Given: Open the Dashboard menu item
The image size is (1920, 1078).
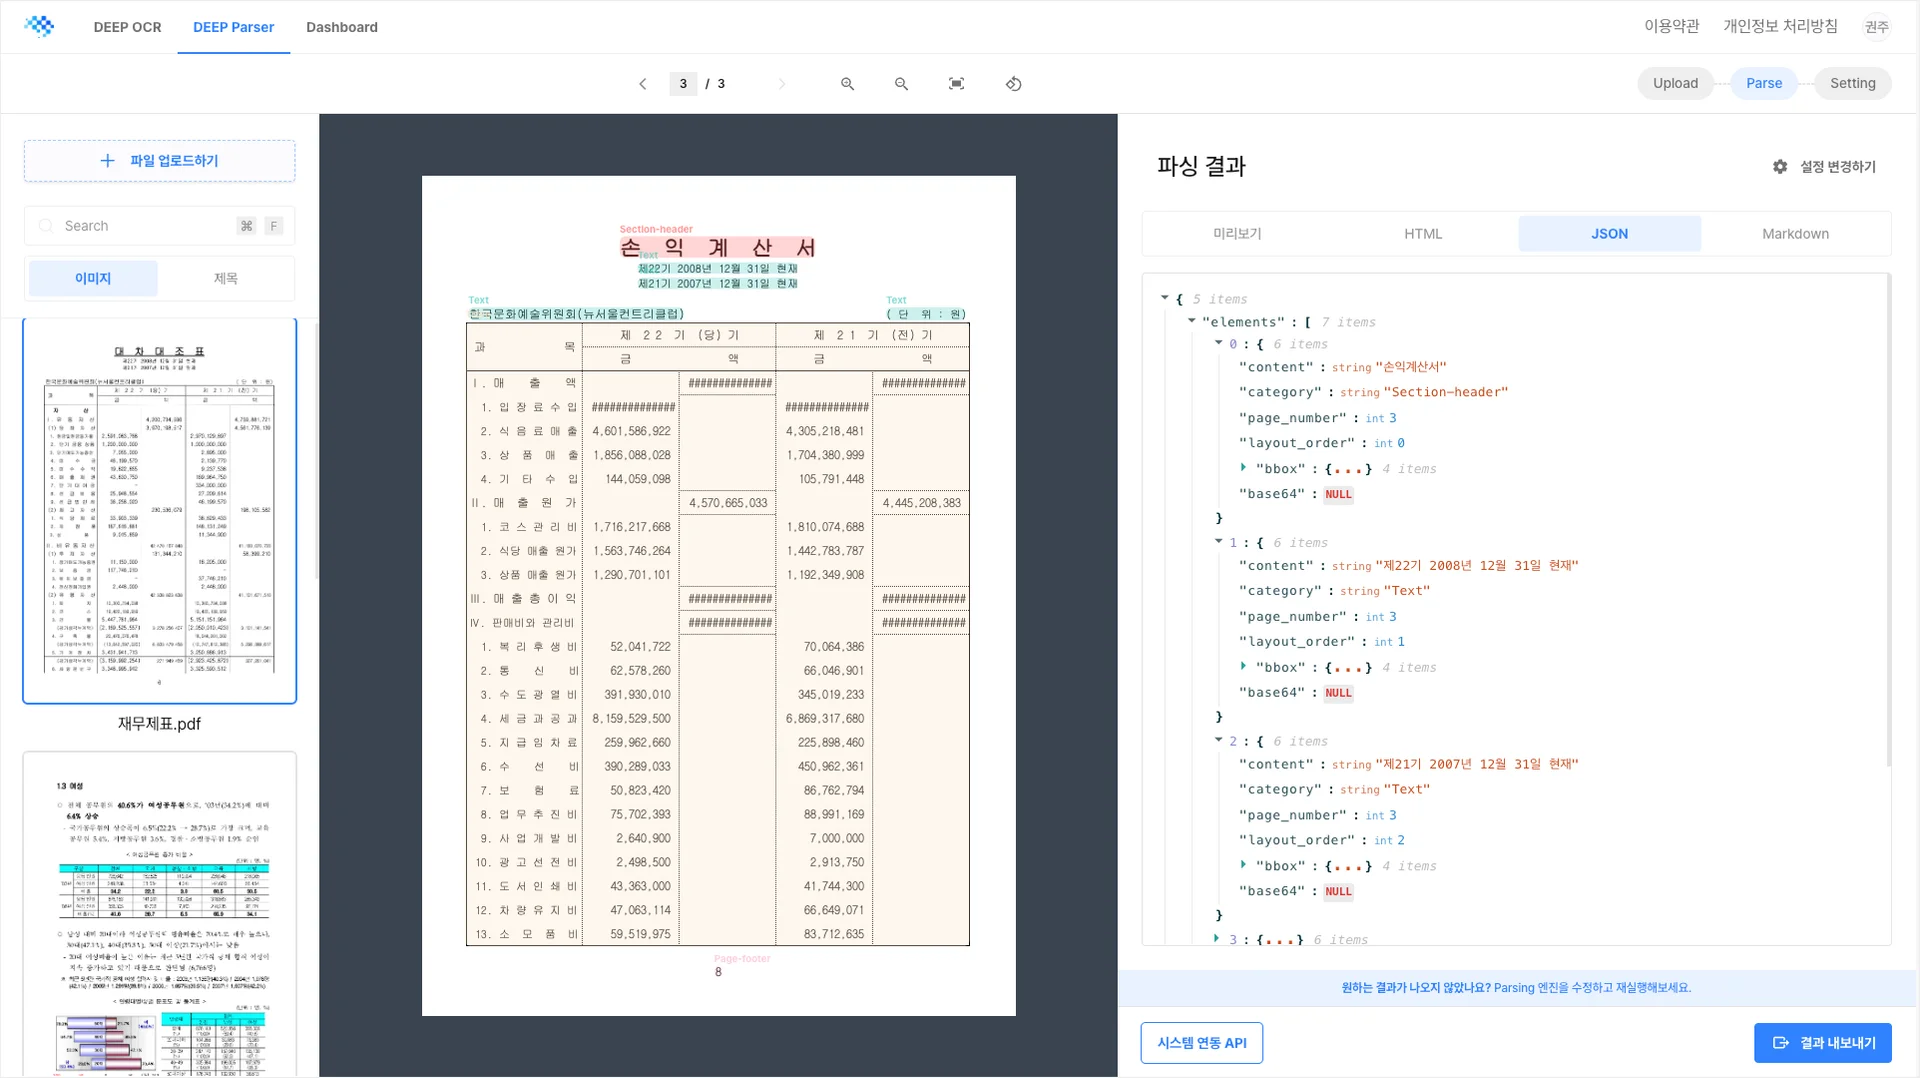Looking at the screenshot, I should click(x=342, y=27).
